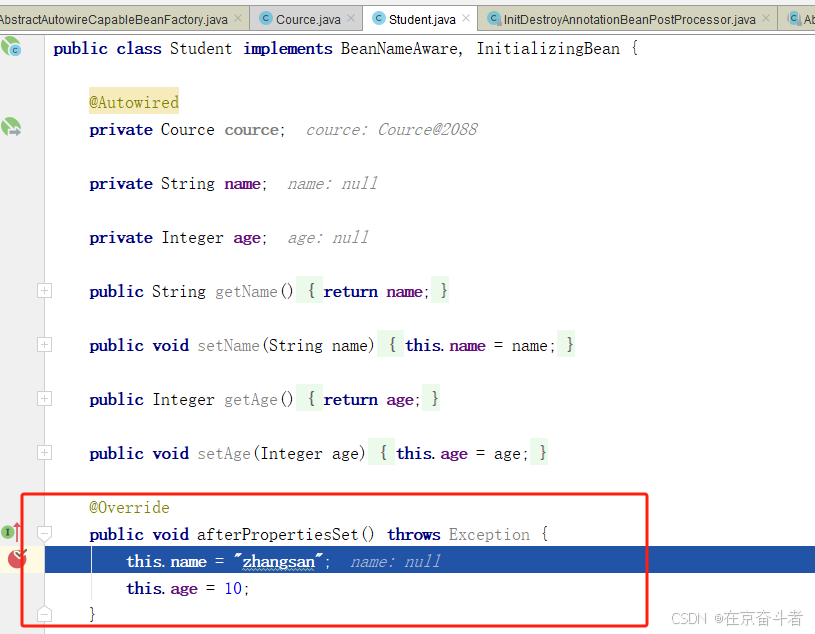The image size is (815, 634).
Task: Close the Cource.java tab
Action: 351,18
